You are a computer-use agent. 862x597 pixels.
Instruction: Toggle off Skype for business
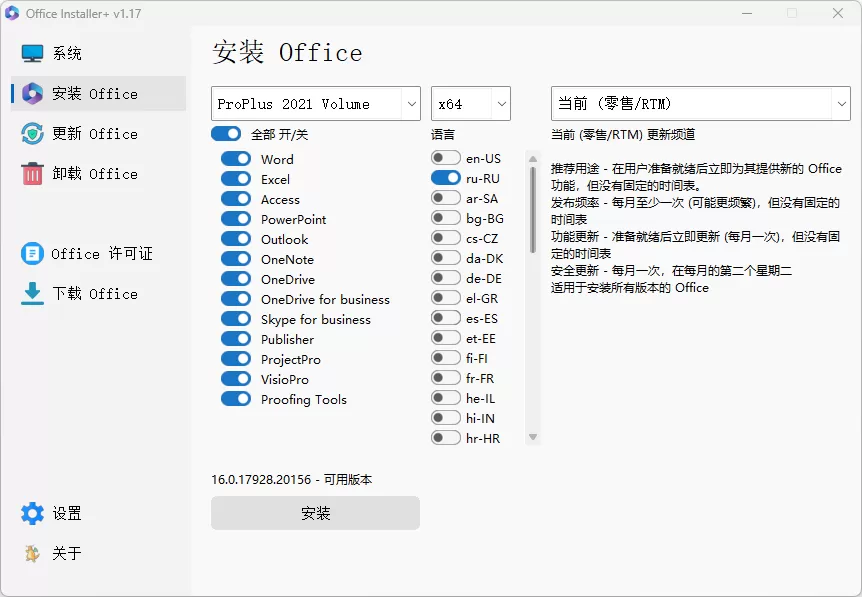point(235,318)
